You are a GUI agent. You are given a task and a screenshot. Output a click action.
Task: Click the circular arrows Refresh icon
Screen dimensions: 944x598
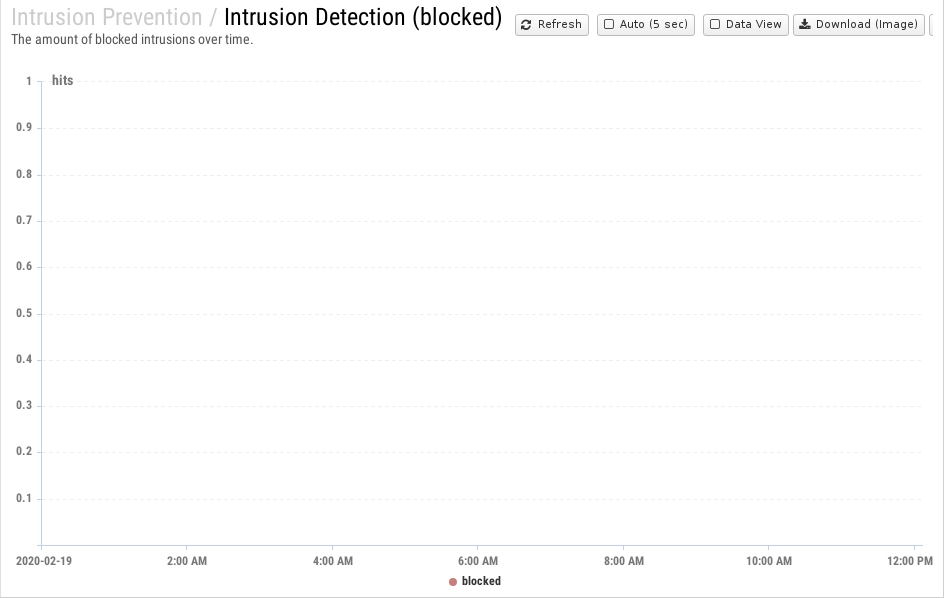coord(526,25)
